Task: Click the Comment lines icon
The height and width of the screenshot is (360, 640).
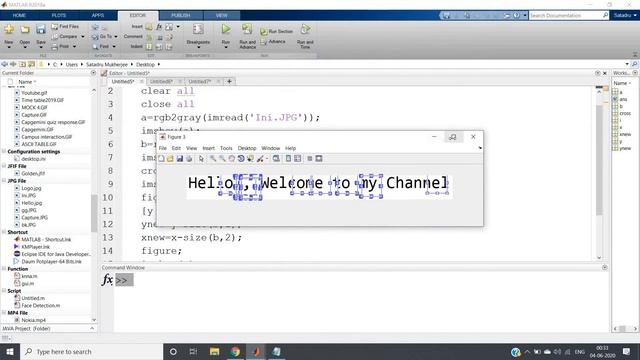Action: click(x=149, y=37)
